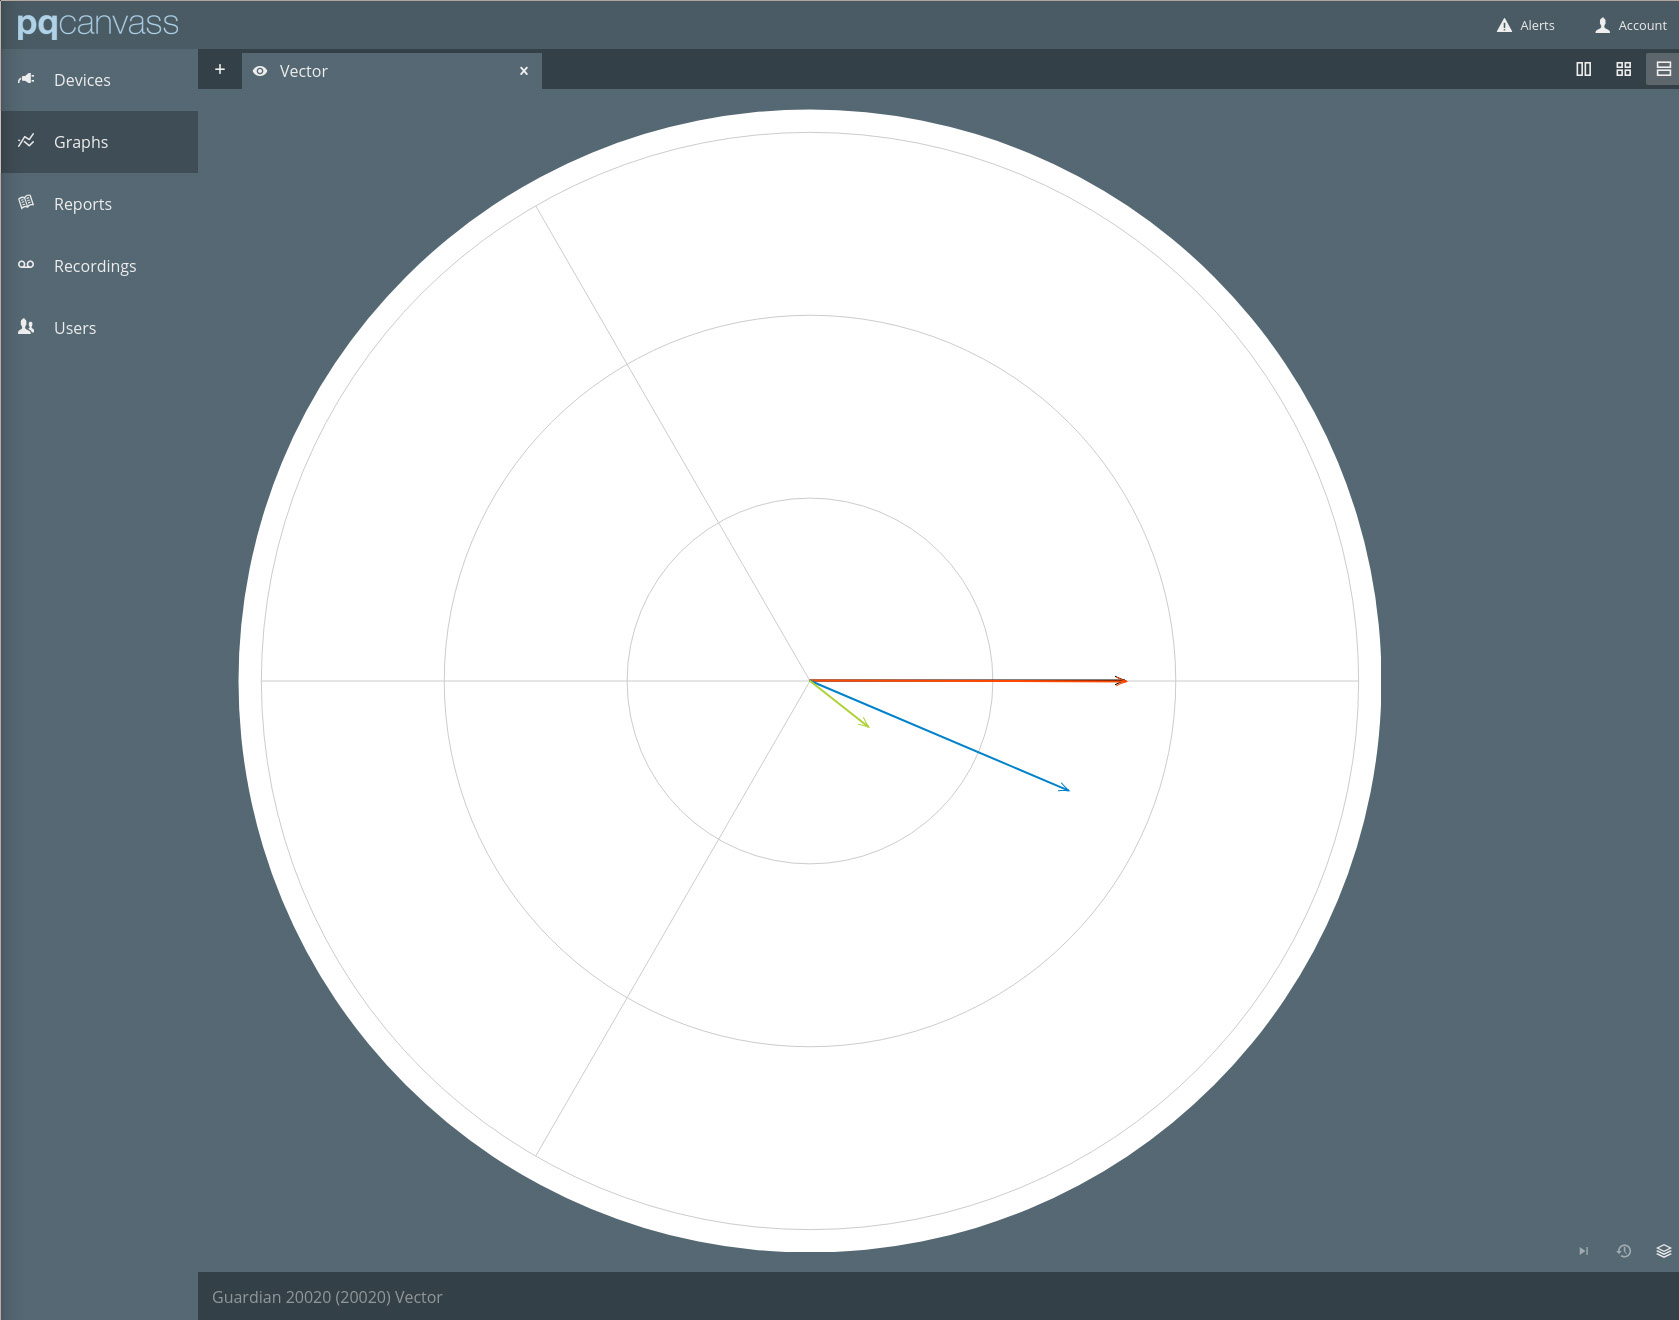
Task: Add a new tab with the plus button
Action: point(219,69)
